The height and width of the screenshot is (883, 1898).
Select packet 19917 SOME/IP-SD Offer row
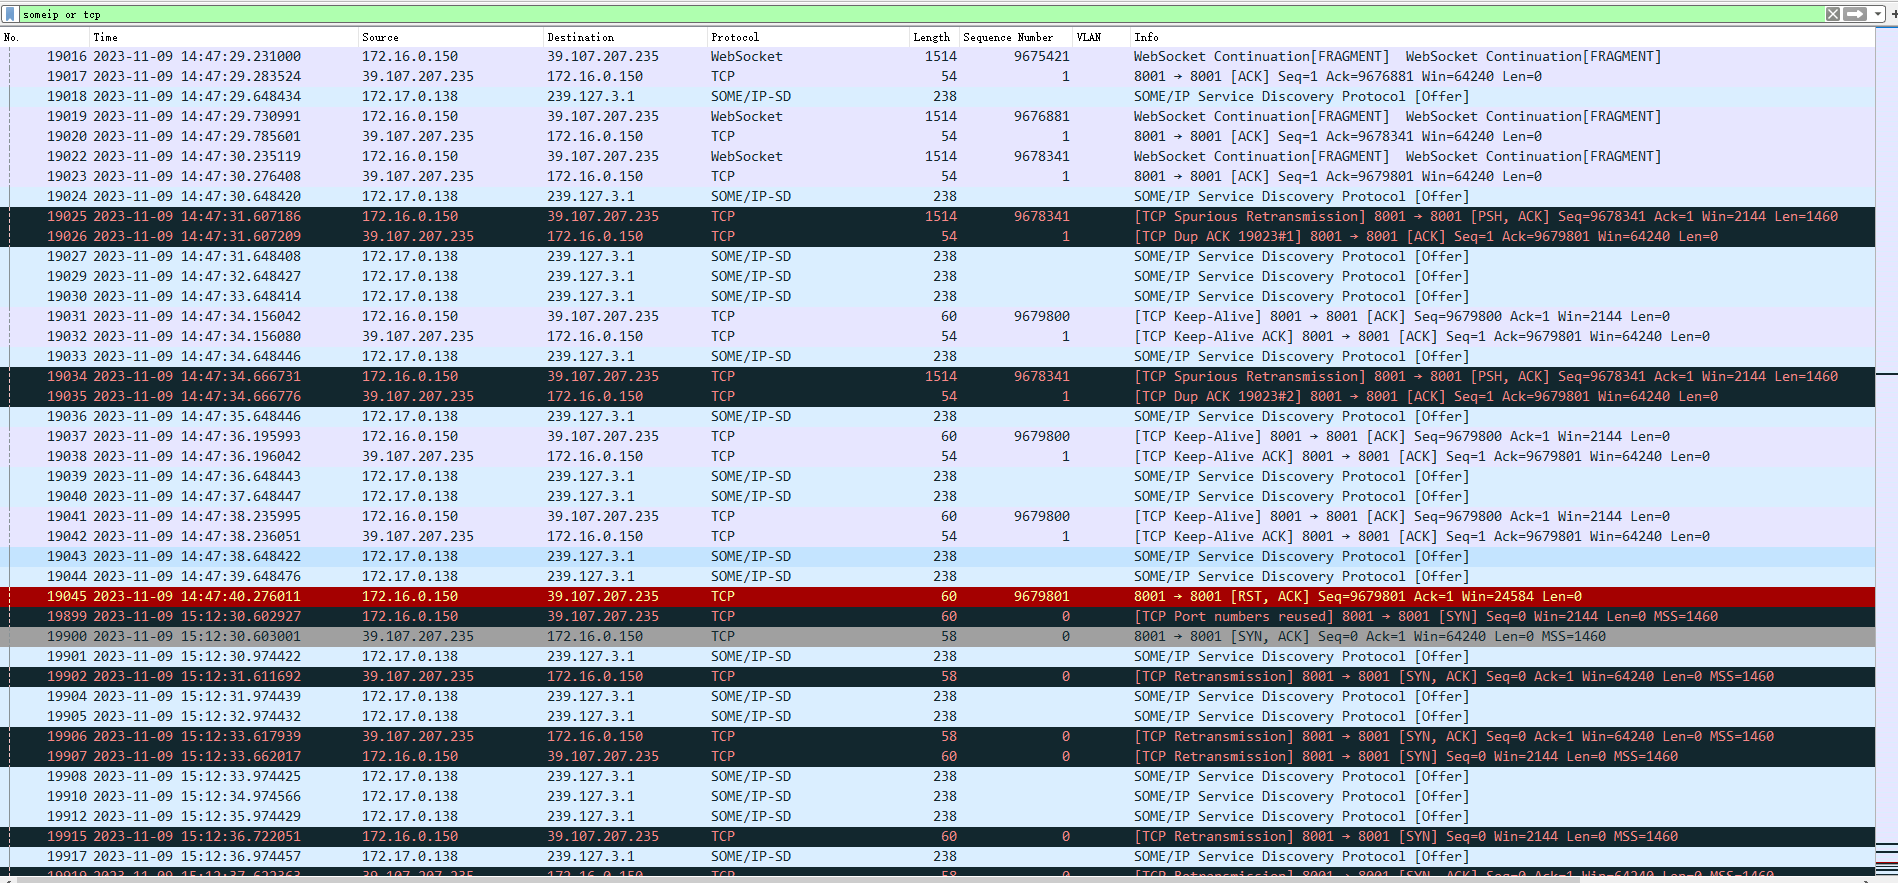pos(938,857)
